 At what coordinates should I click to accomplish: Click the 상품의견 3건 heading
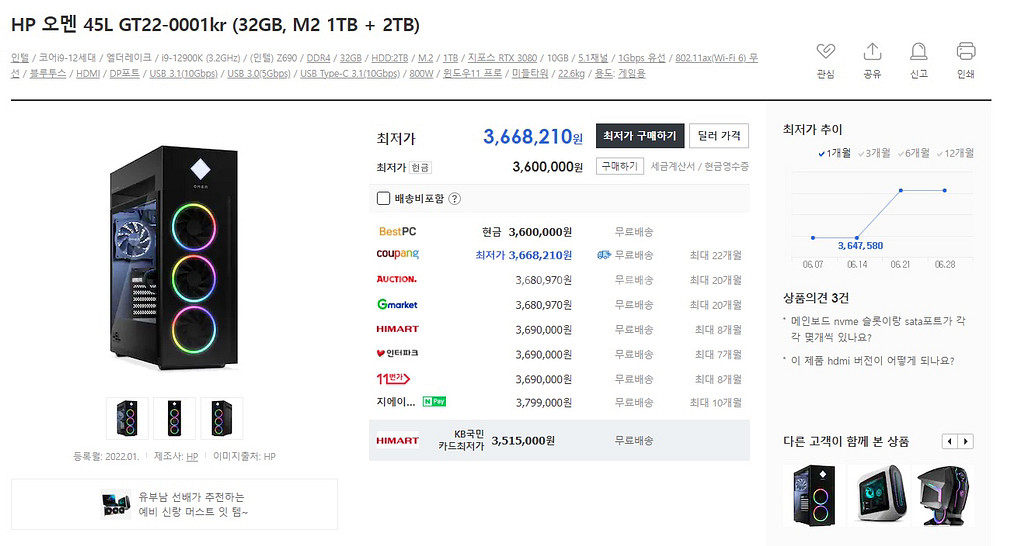coord(816,298)
